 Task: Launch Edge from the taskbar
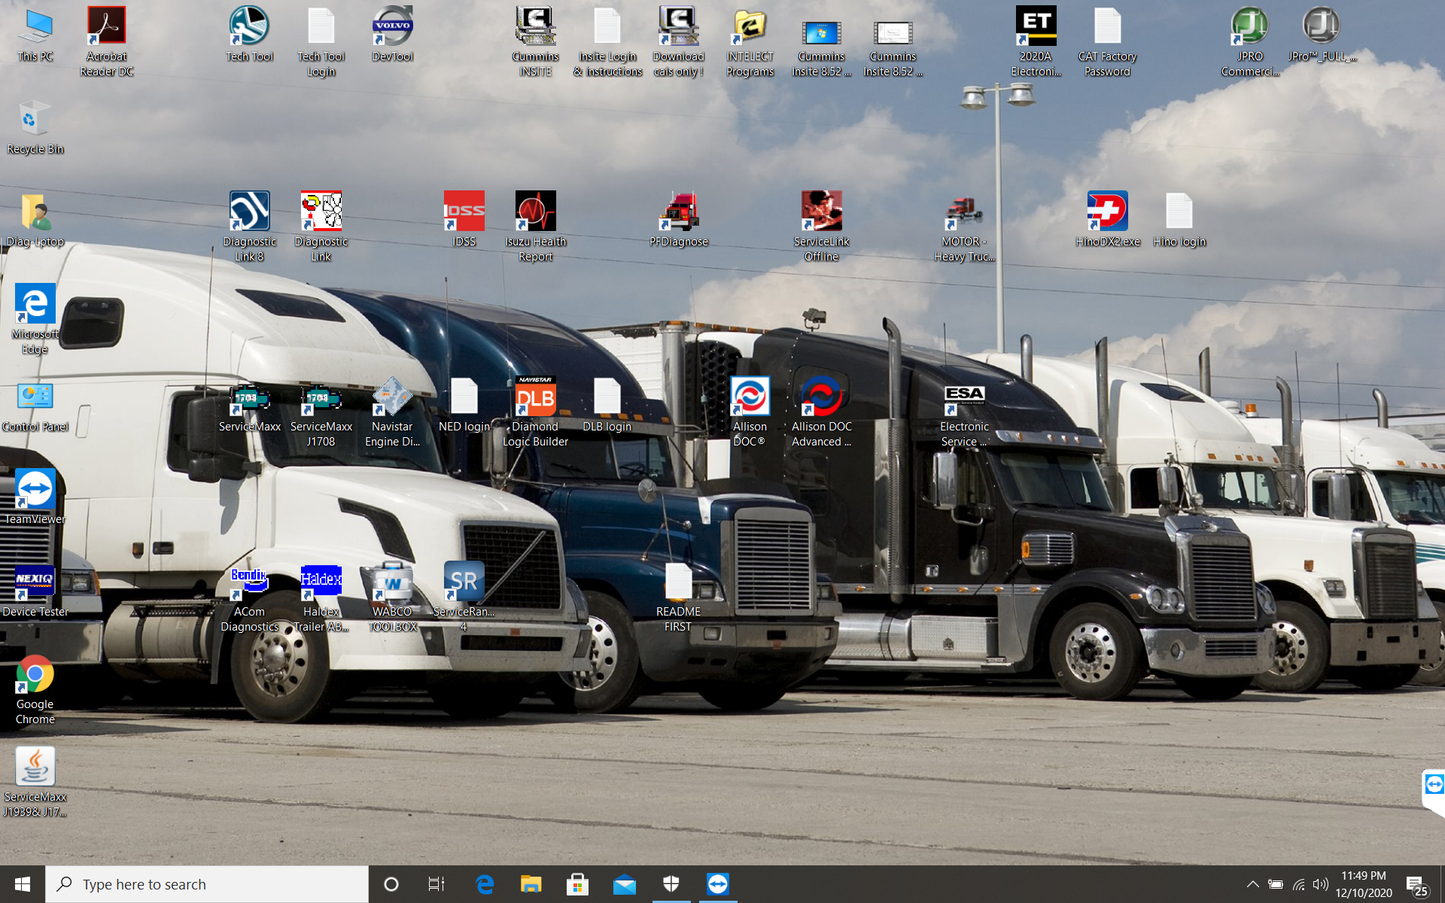pyautogui.click(x=485, y=884)
